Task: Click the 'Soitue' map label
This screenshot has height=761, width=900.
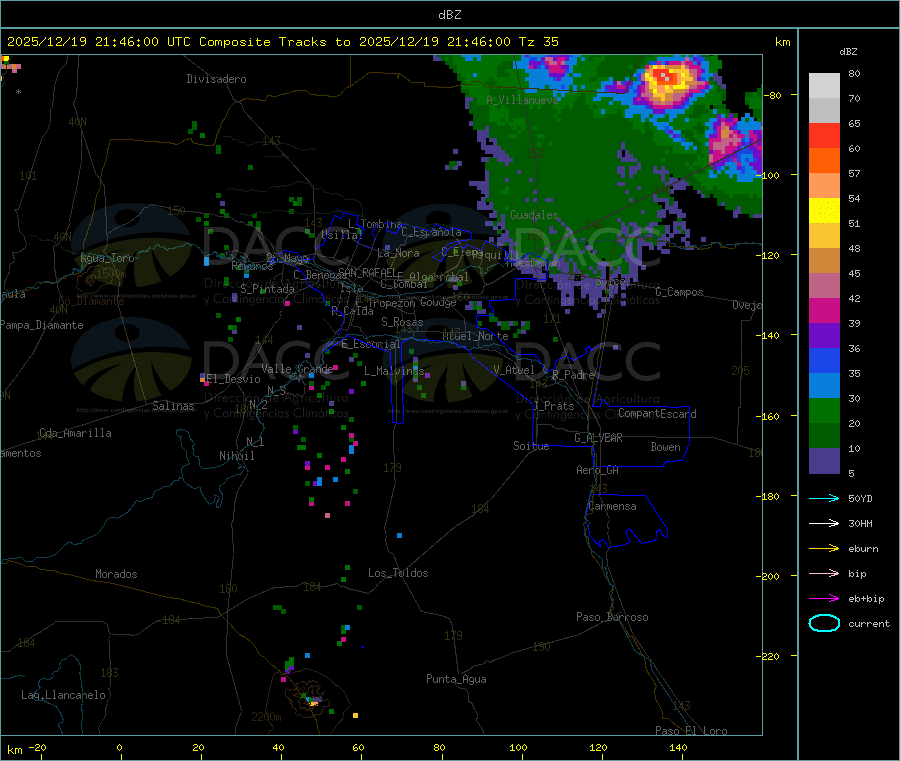Action: [x=531, y=446]
